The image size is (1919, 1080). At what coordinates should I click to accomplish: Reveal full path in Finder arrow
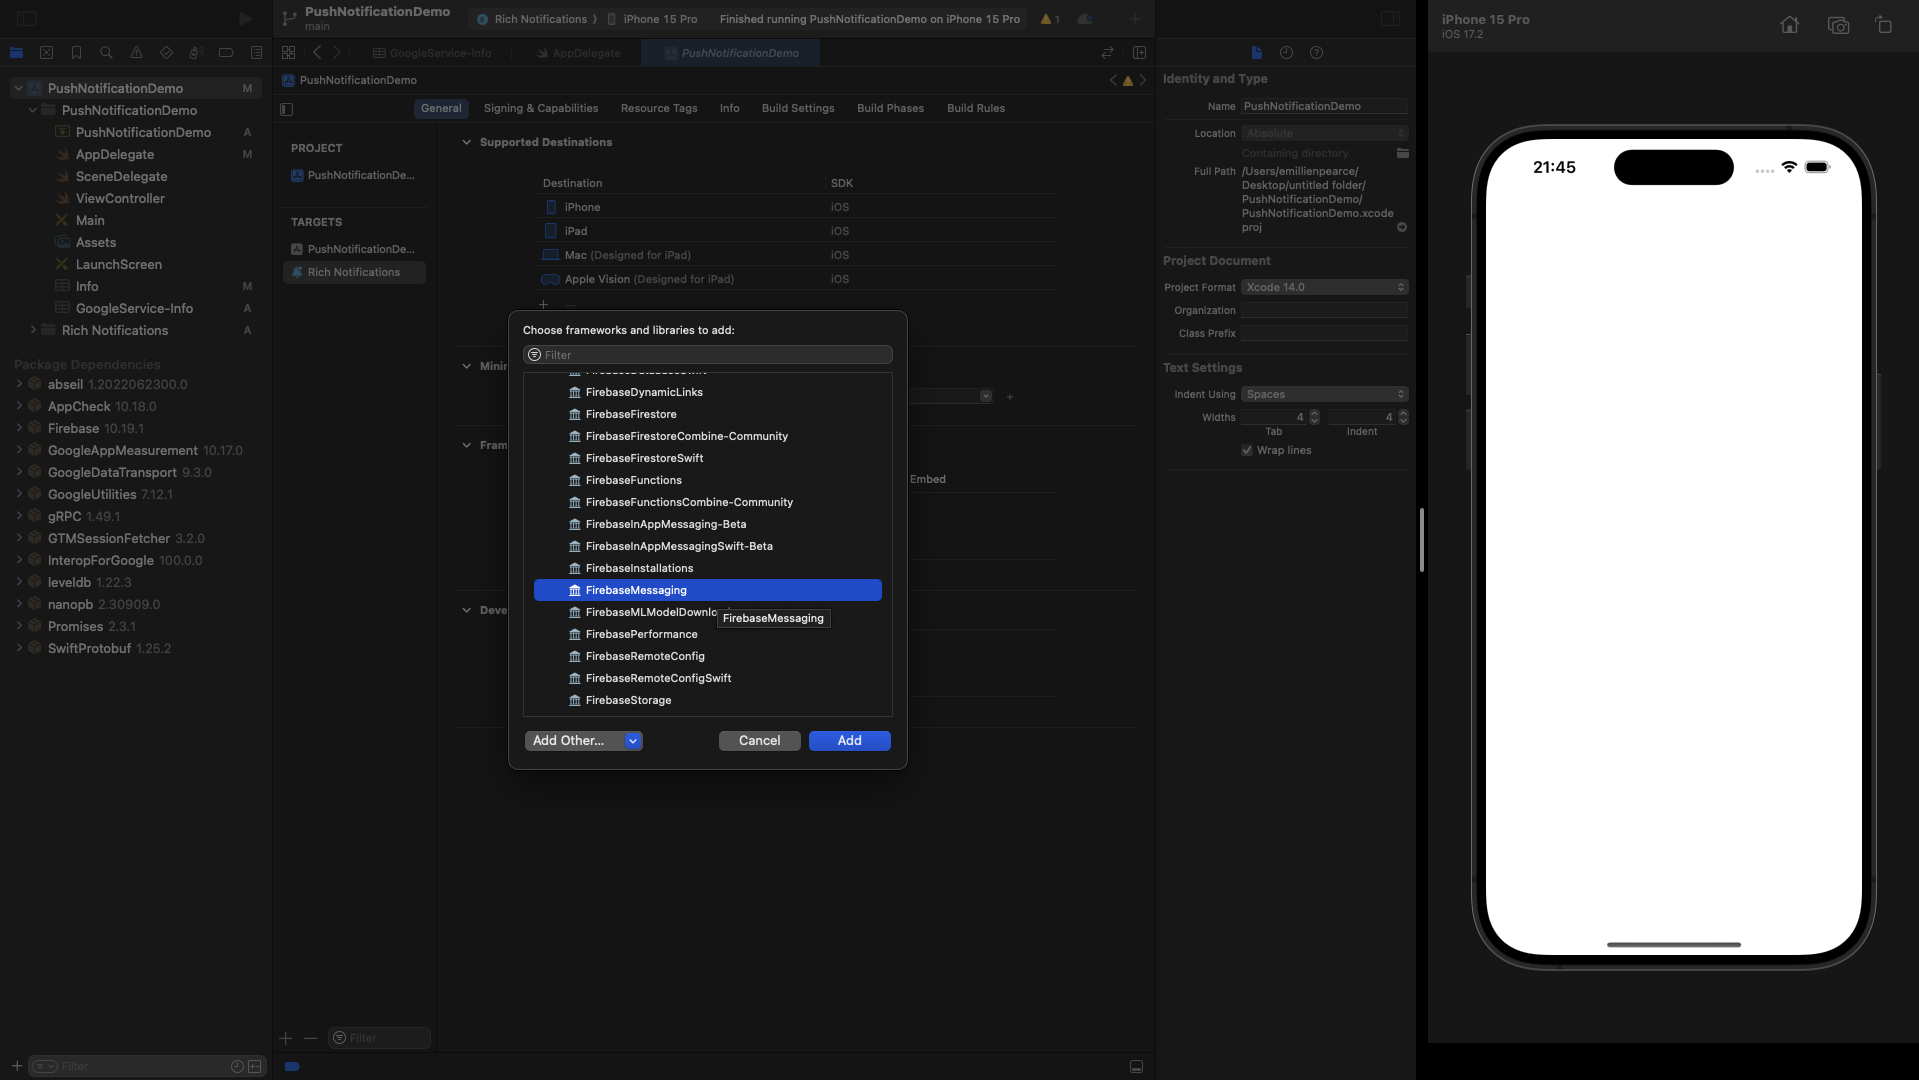point(1402,228)
